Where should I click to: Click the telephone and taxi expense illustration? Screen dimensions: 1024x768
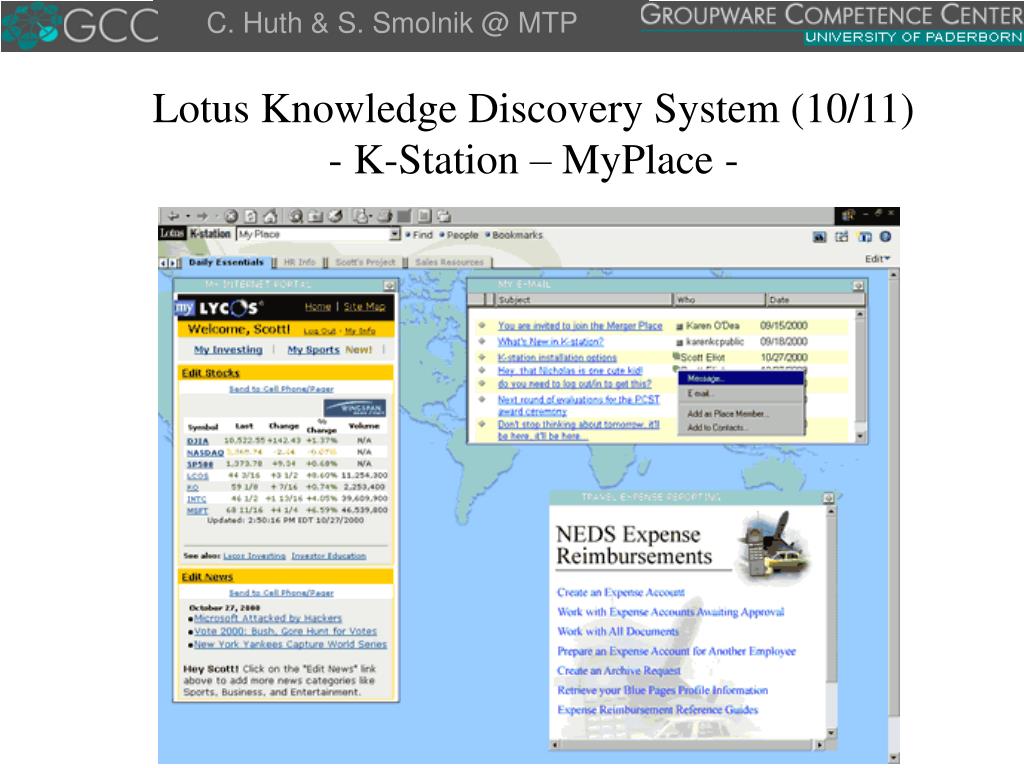[773, 548]
